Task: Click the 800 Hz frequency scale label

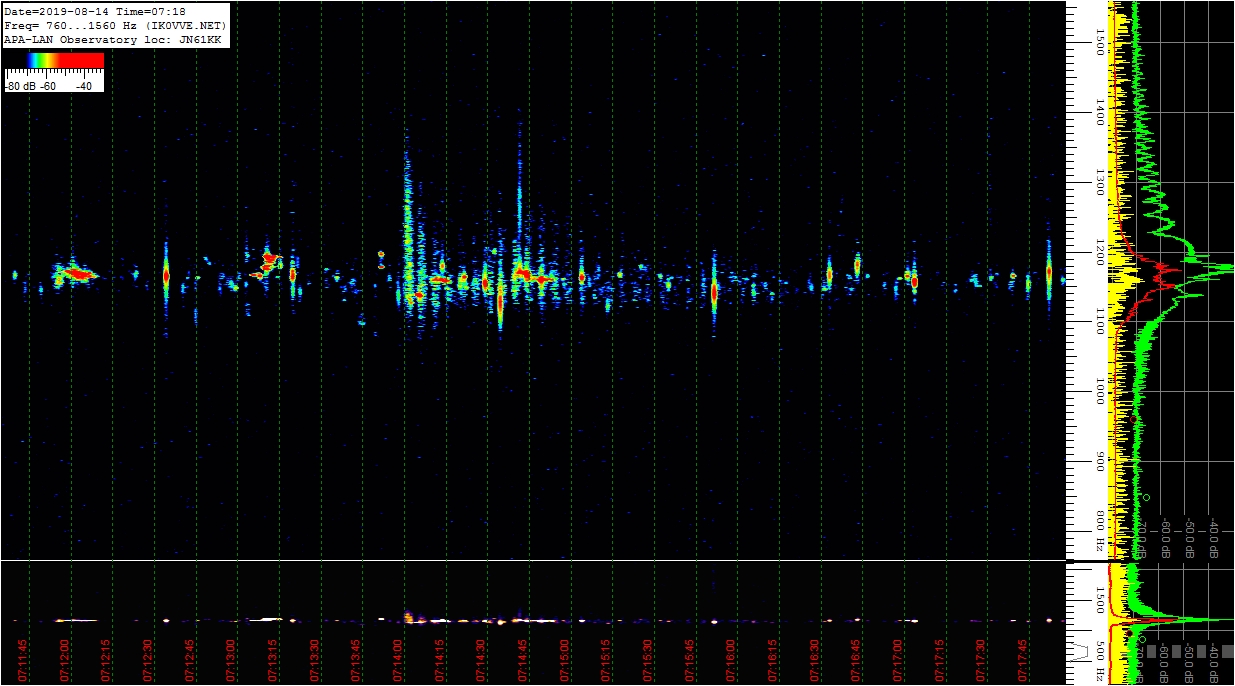Action: tap(1099, 531)
